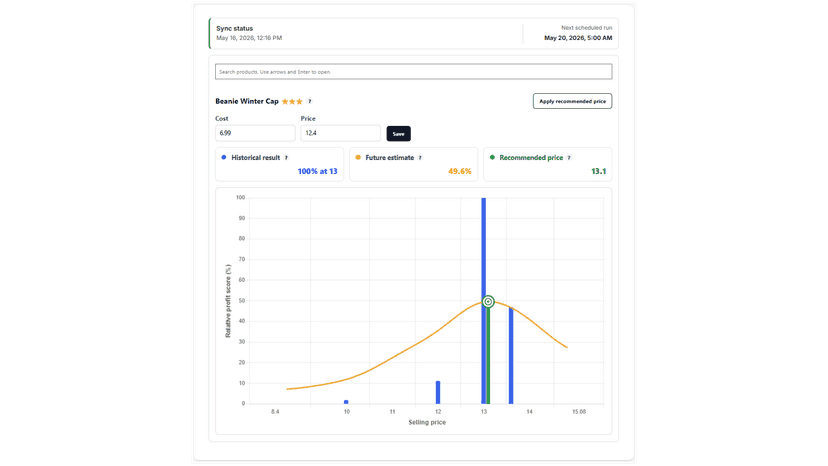828x466 pixels.
Task: Click the 'May 20, 2026, 5:00 AM' run time
Action: pyautogui.click(x=578, y=38)
